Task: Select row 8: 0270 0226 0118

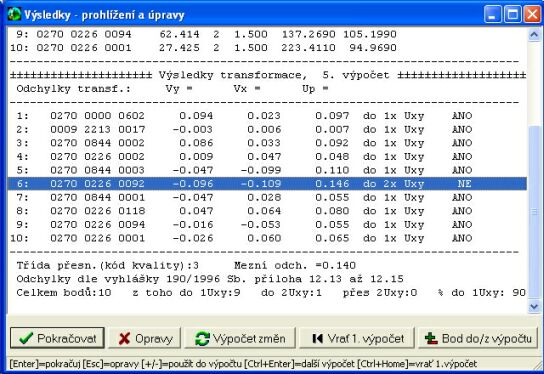Action: coord(267,211)
